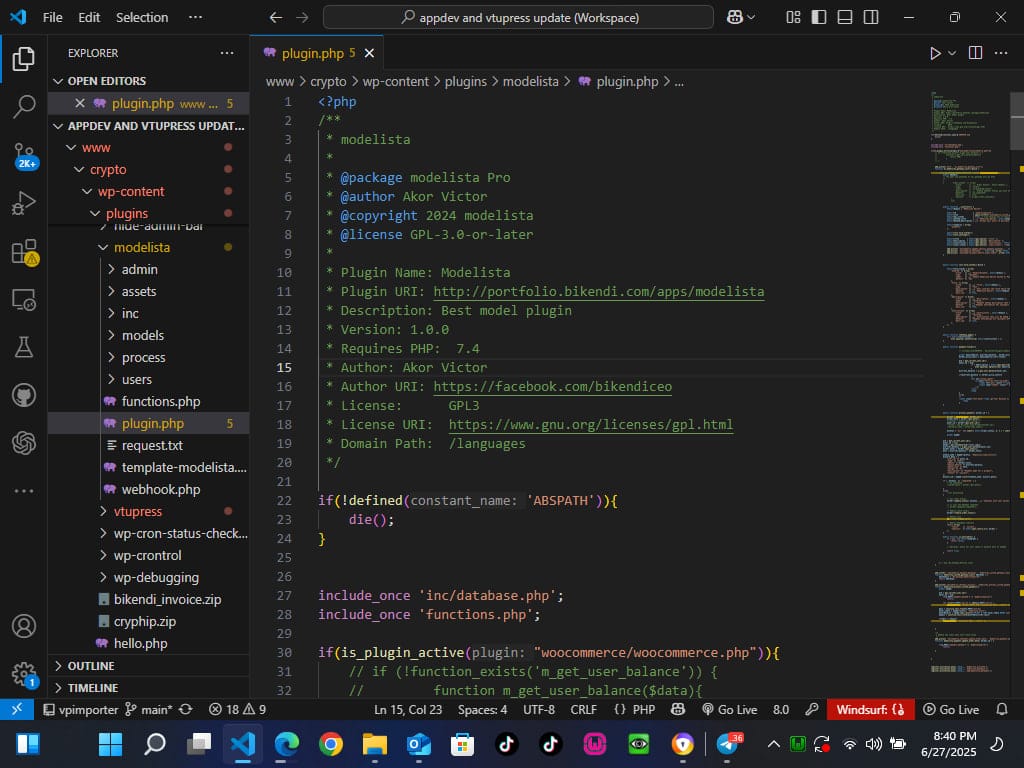Open the run button dropdown arrow

[x=952, y=53]
